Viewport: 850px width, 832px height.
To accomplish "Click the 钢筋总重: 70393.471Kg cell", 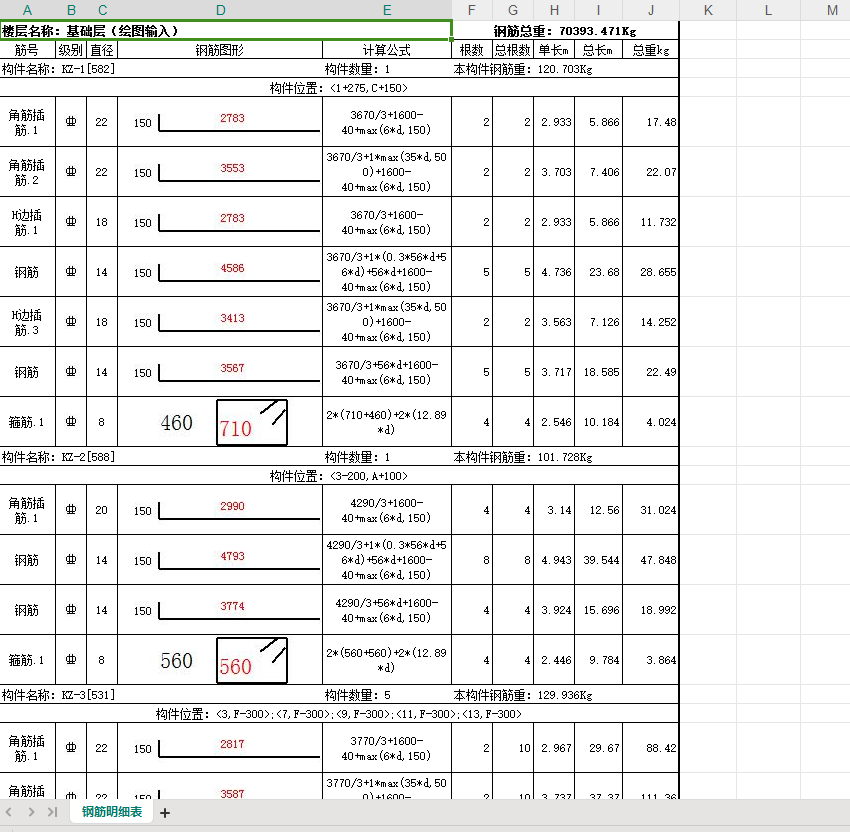I will pos(565,31).
